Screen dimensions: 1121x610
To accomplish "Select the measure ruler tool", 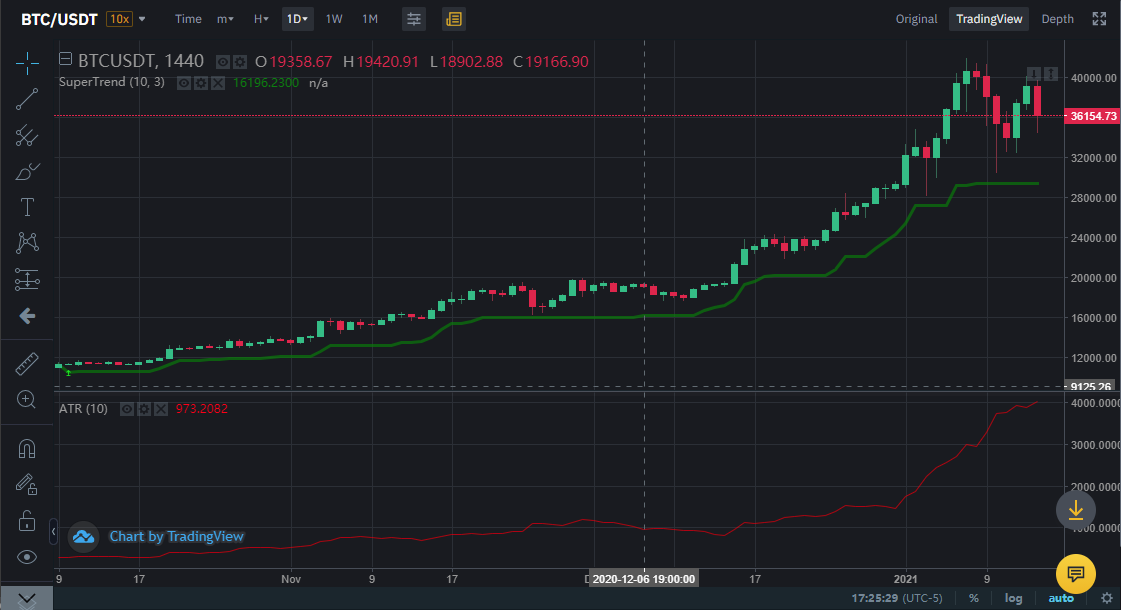I will (27, 362).
